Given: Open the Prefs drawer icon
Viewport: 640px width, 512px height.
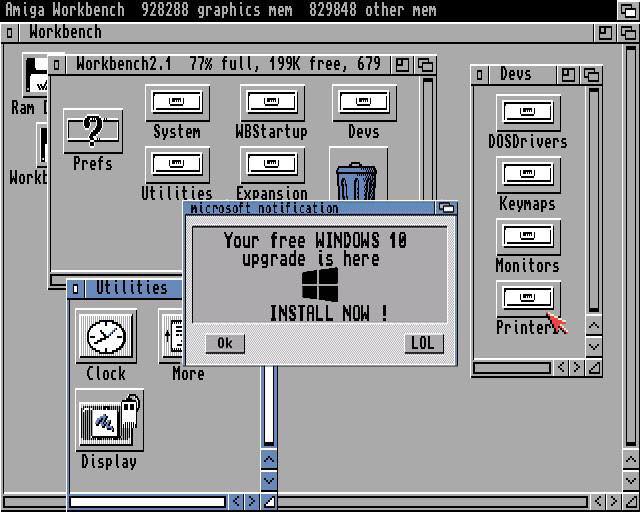Looking at the screenshot, I should point(92,131).
